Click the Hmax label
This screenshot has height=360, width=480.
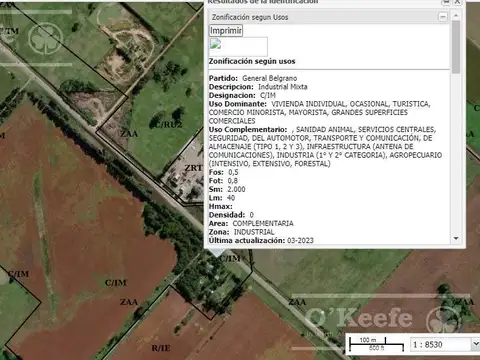[x=221, y=207]
